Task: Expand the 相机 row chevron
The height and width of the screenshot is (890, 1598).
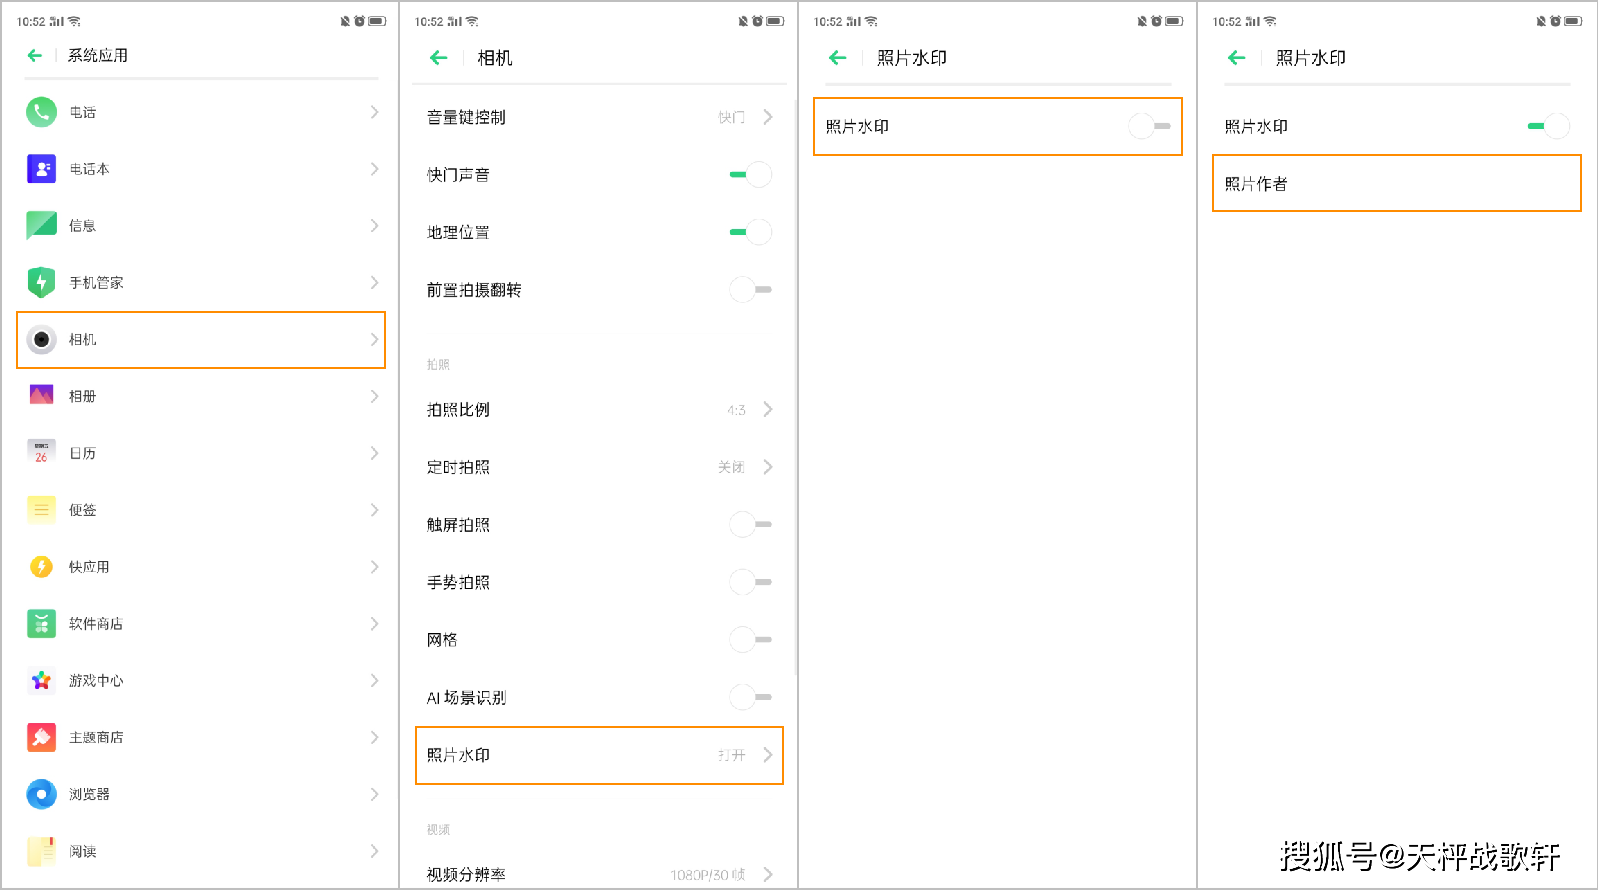Action: pyautogui.click(x=374, y=340)
